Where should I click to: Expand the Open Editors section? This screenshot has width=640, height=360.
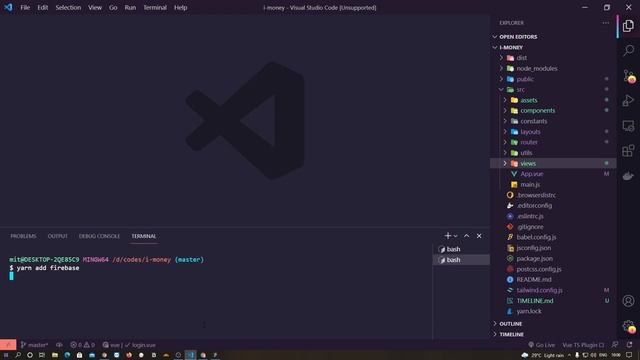(x=553, y=37)
